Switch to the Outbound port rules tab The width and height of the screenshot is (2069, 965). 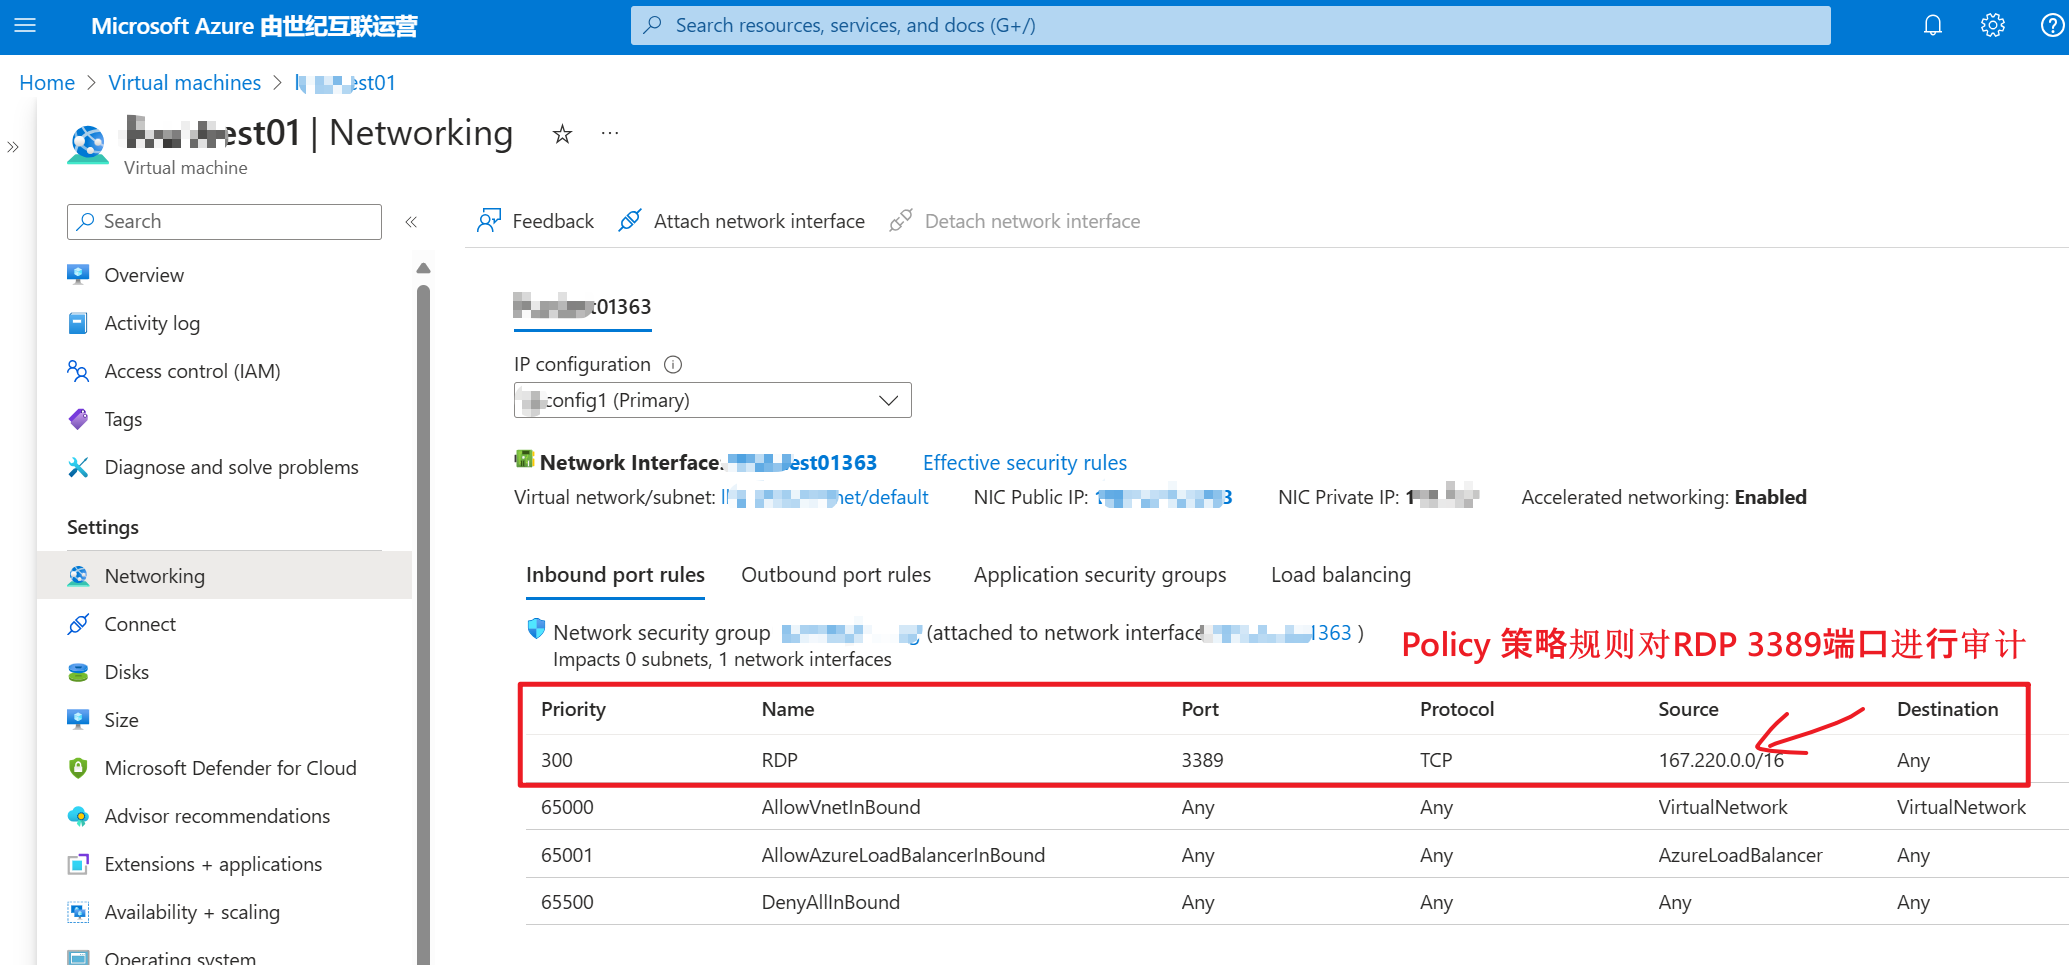click(x=835, y=575)
